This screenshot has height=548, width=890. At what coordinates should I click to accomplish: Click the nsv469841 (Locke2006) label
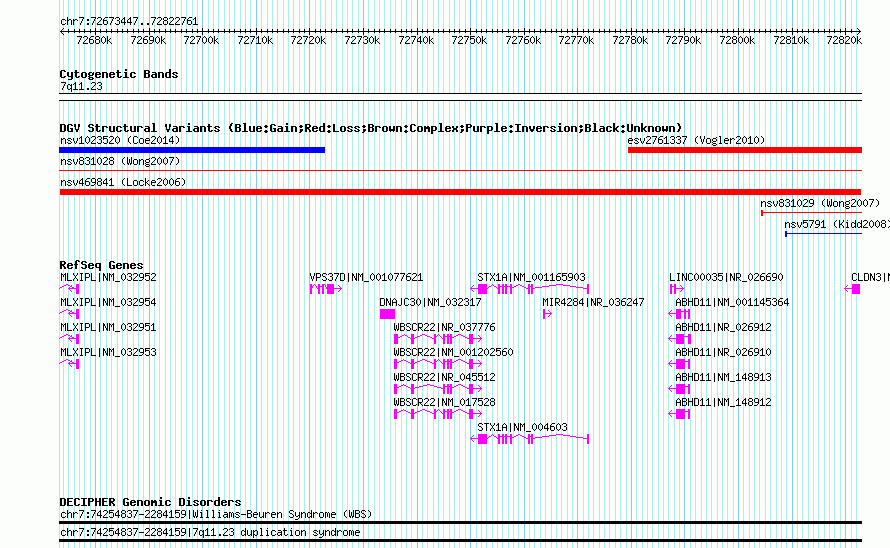123,182
